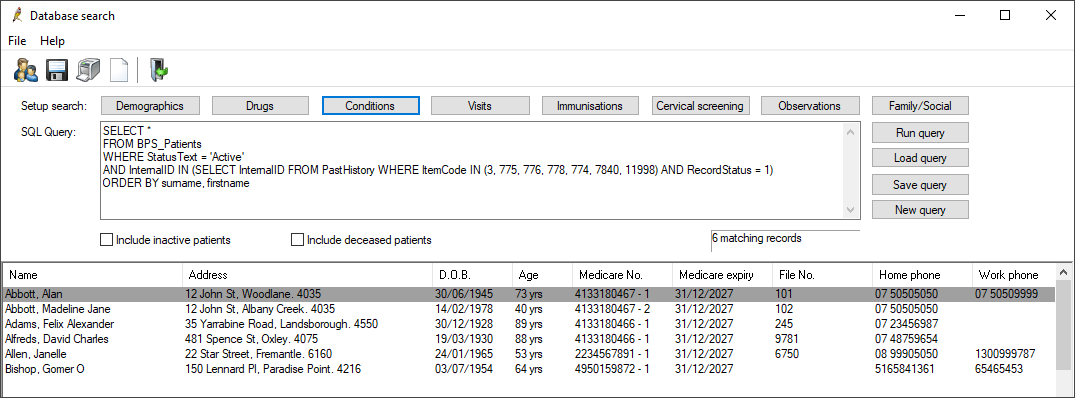Run the SQL query

point(920,132)
